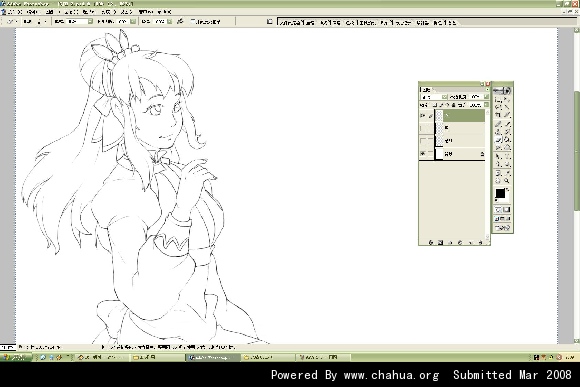Screen dimensions: 580x387
Task: Click the foreground color swatch
Action: point(500,193)
